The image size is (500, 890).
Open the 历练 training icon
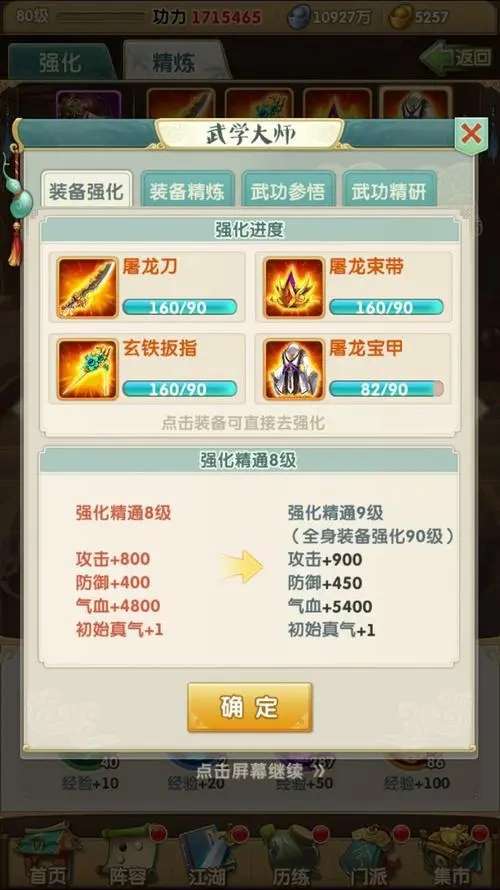coord(290,856)
